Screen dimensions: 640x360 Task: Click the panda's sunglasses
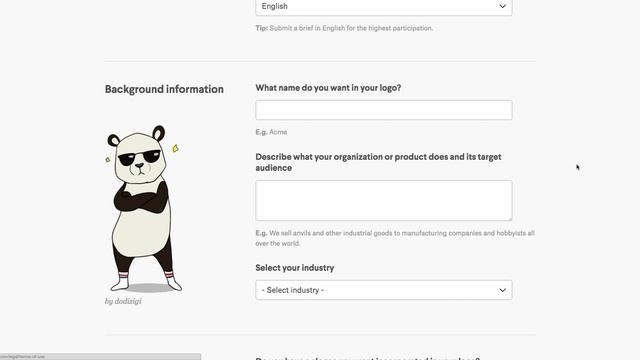[140, 158]
